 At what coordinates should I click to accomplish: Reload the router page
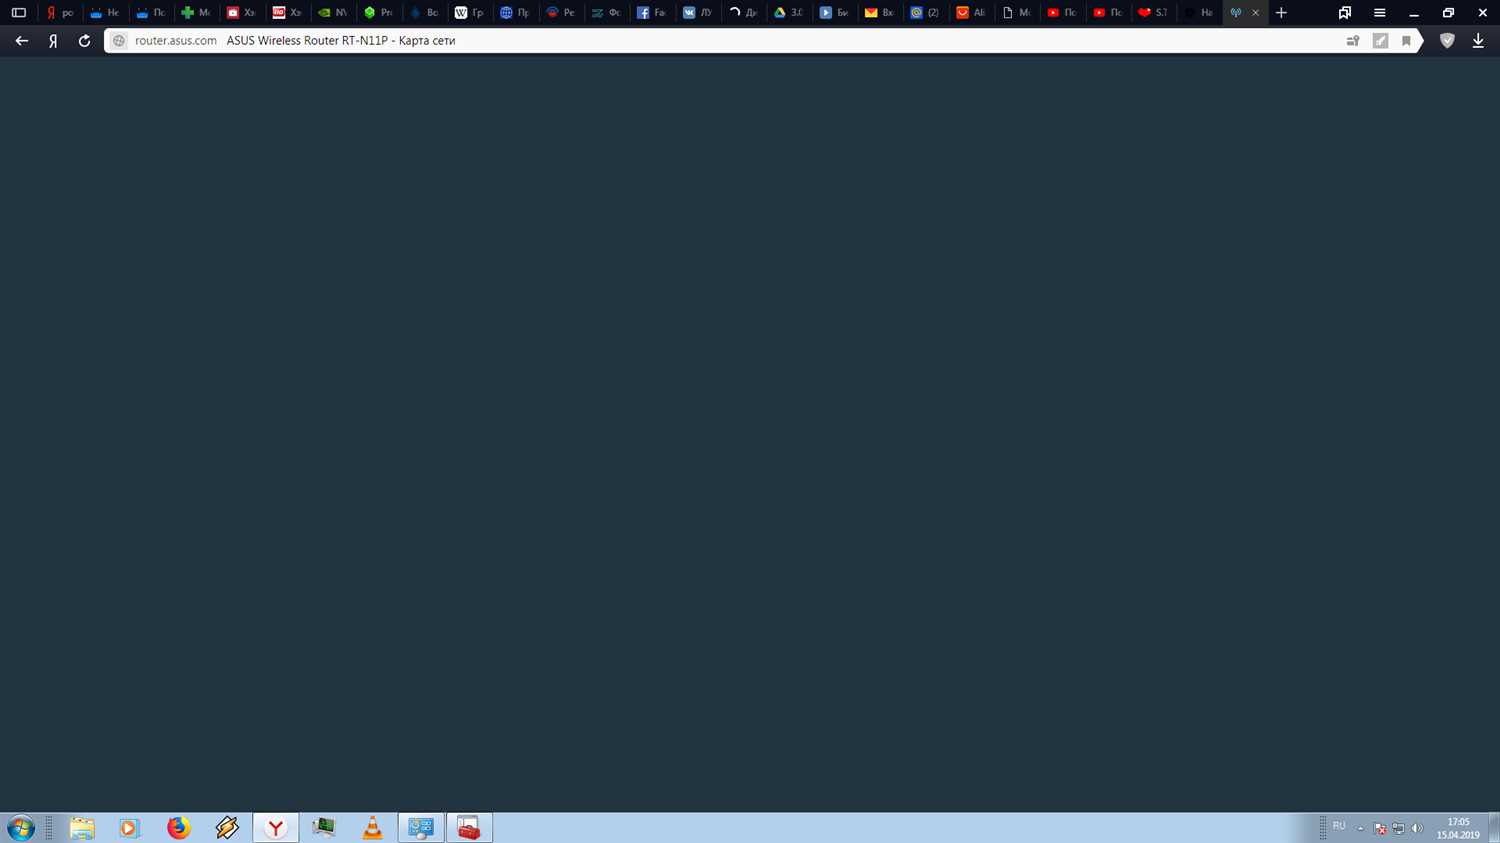coord(84,41)
